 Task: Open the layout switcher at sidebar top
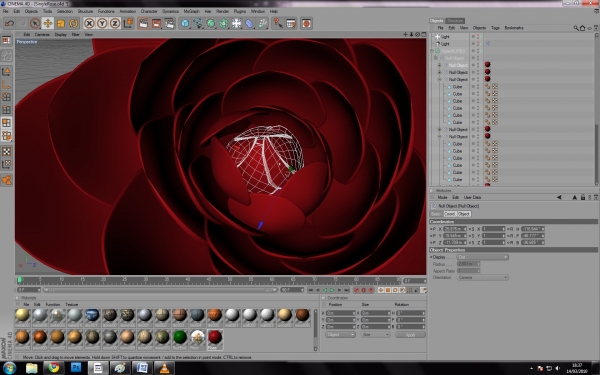pos(7,40)
